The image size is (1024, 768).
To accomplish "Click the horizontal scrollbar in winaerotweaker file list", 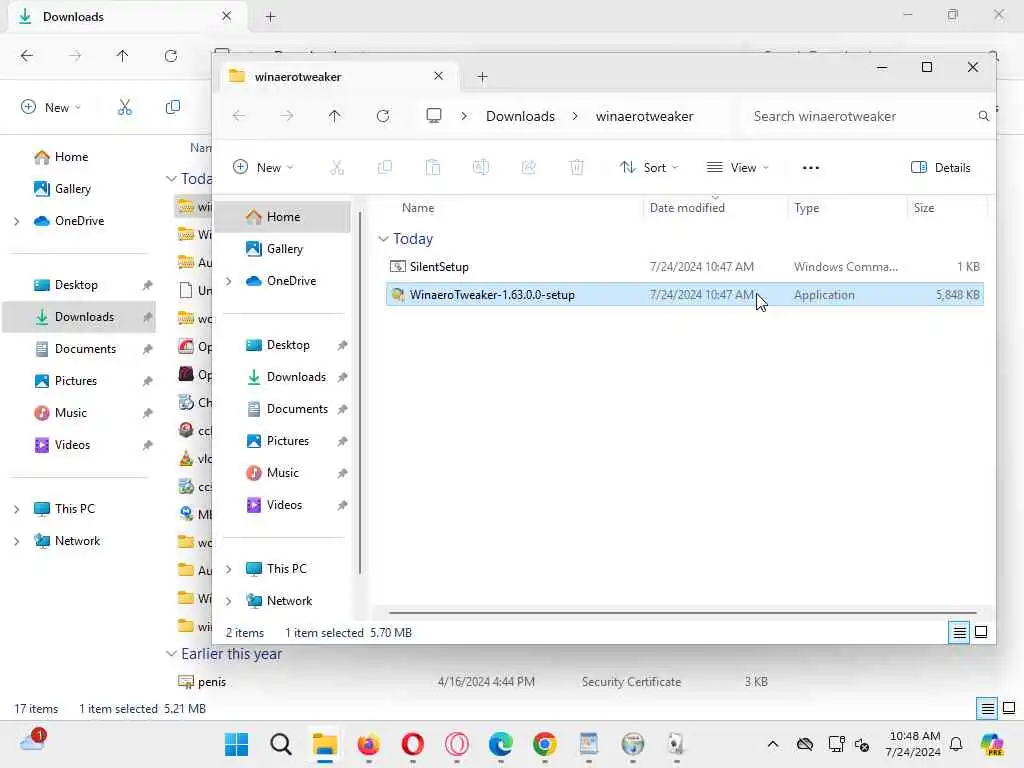I will coord(682,613).
